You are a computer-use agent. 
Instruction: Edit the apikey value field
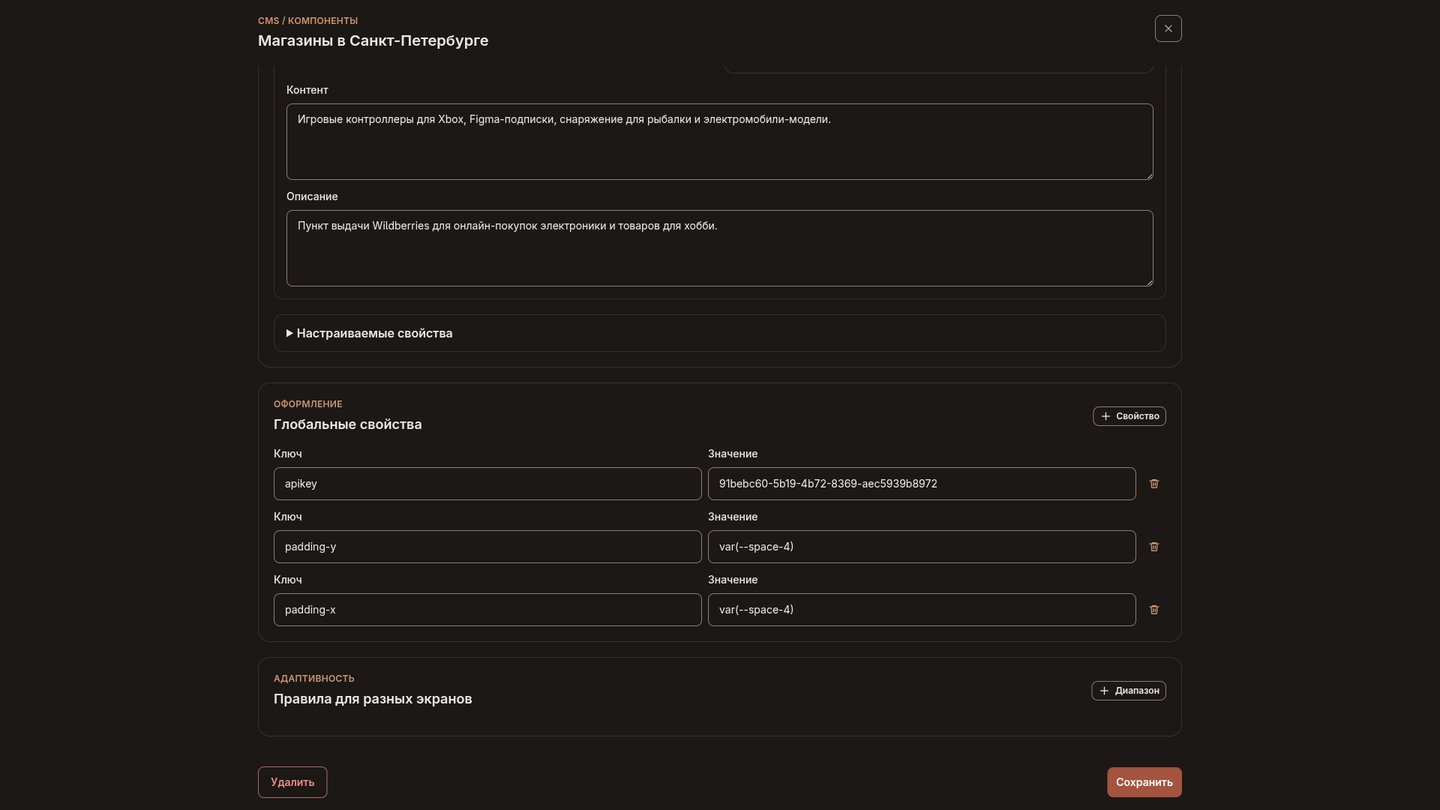pyautogui.click(x=922, y=484)
